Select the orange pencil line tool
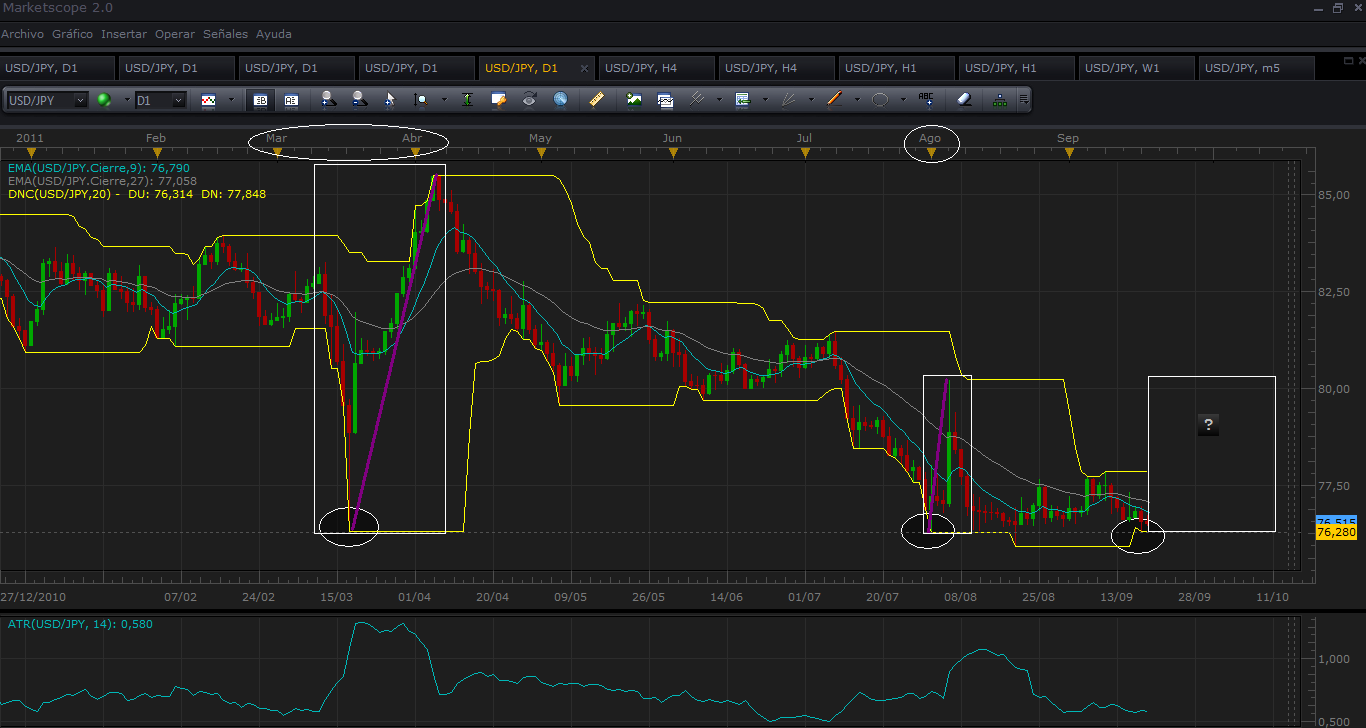The width and height of the screenshot is (1366, 728). (834, 100)
